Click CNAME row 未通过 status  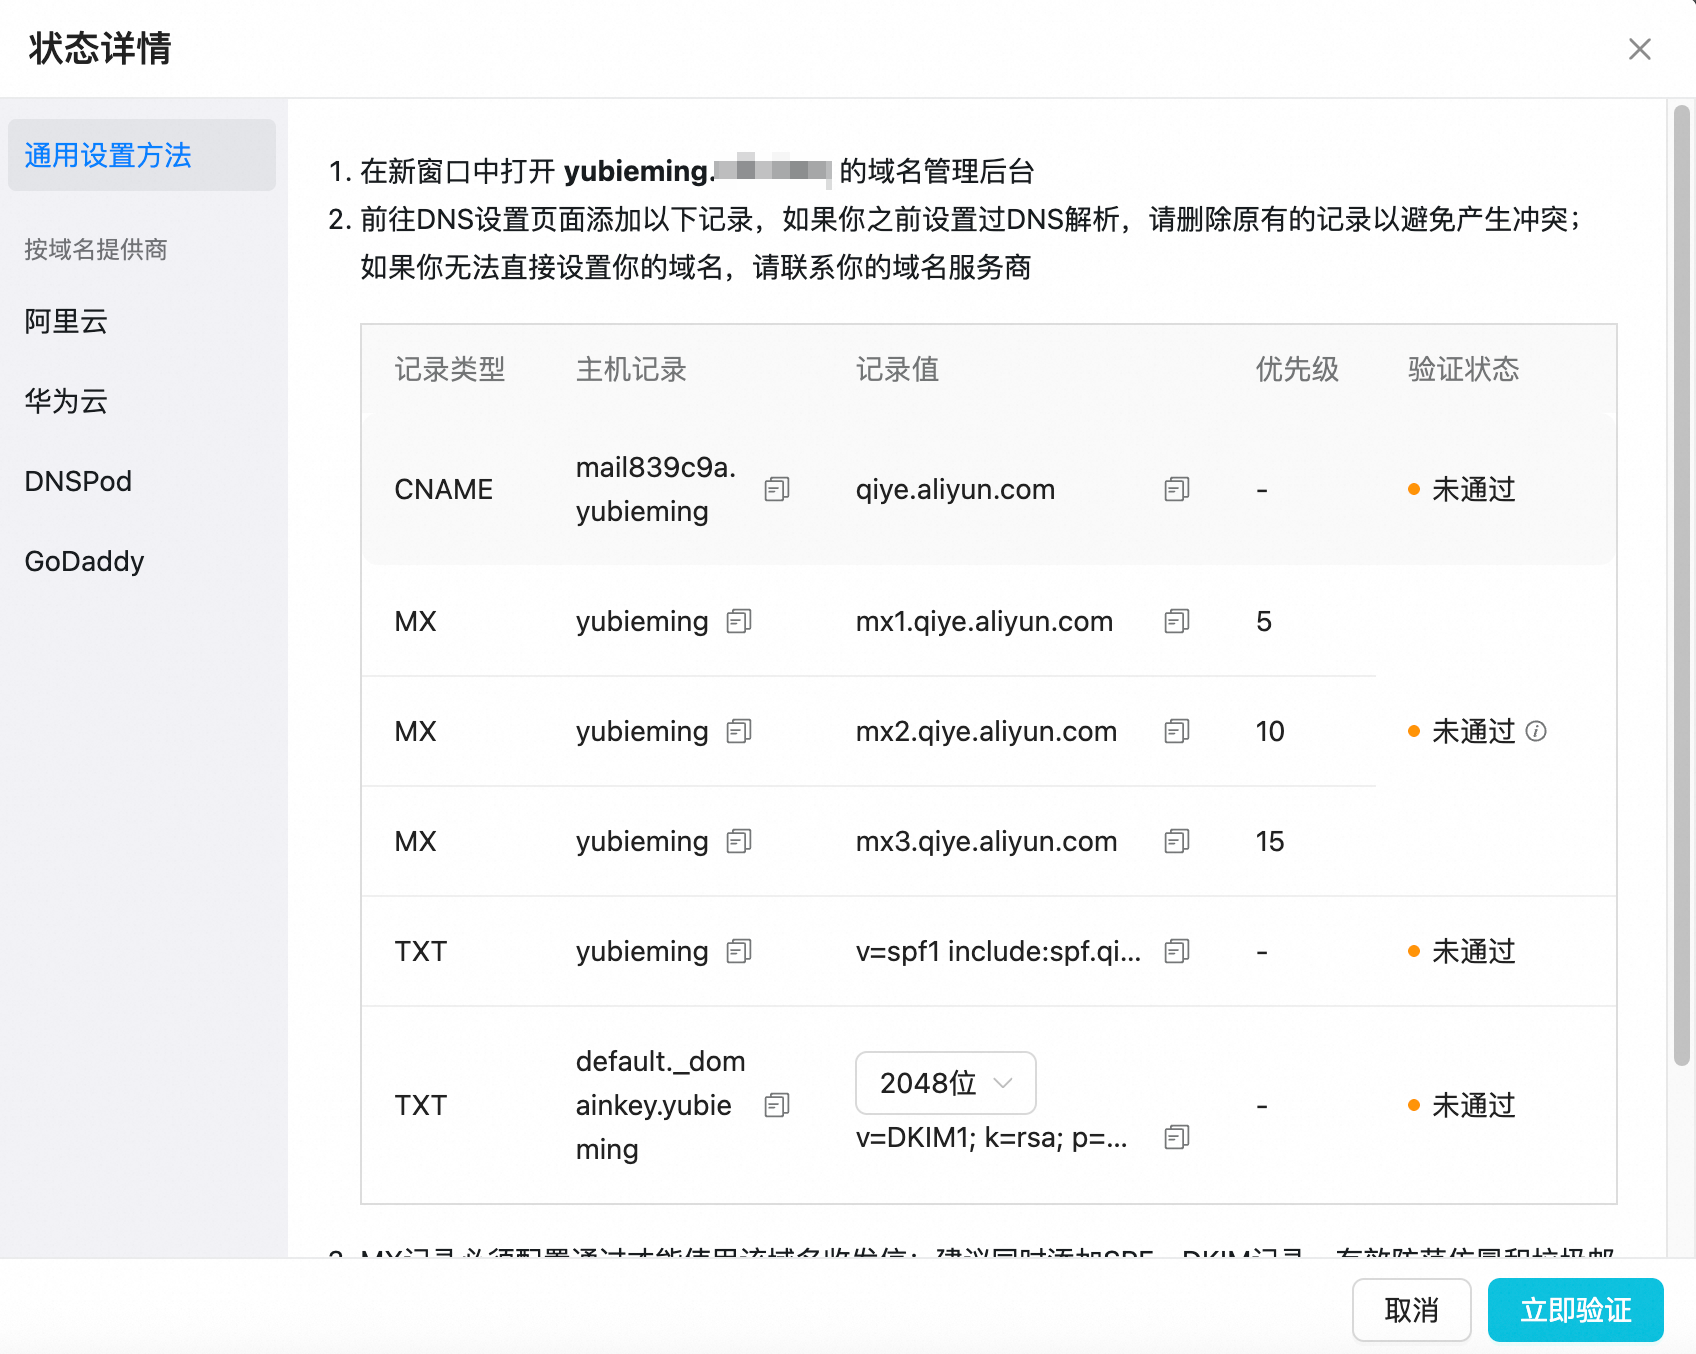[x=1462, y=489]
